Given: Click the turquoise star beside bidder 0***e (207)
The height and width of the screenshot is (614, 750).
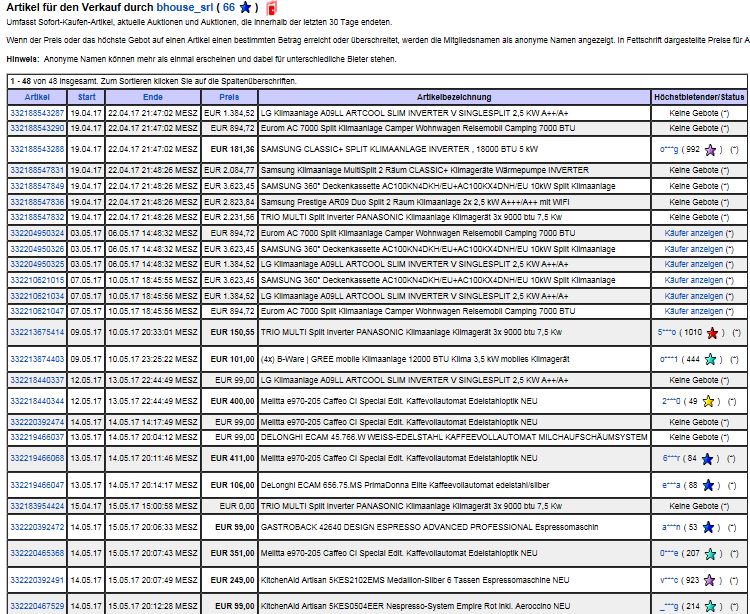Looking at the screenshot, I should [x=710, y=554].
